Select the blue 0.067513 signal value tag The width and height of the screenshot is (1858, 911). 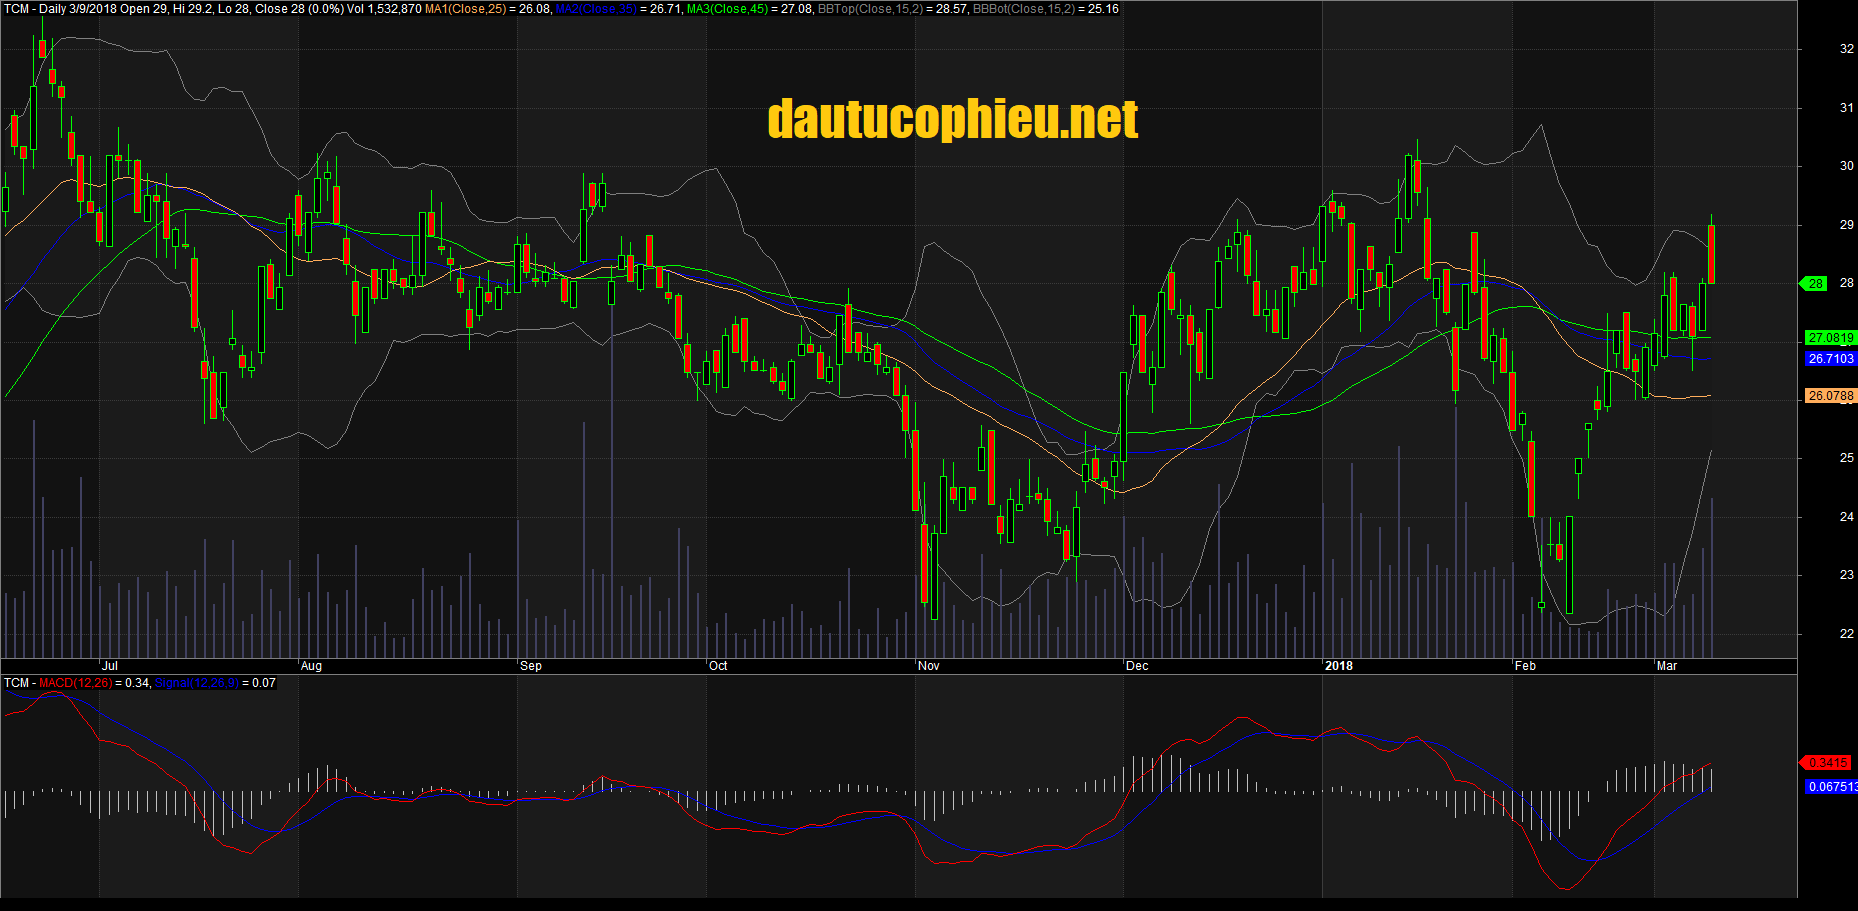pos(1831,787)
